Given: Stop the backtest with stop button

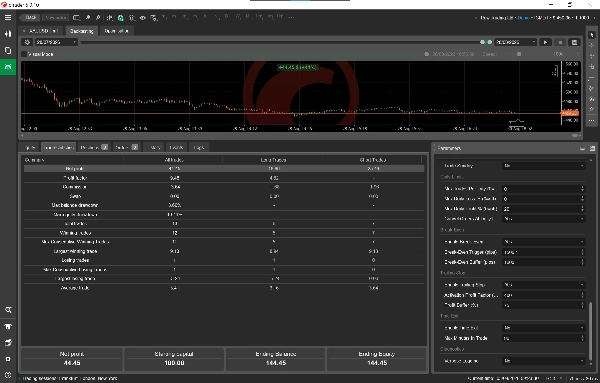Looking at the screenshot, I should [x=560, y=42].
